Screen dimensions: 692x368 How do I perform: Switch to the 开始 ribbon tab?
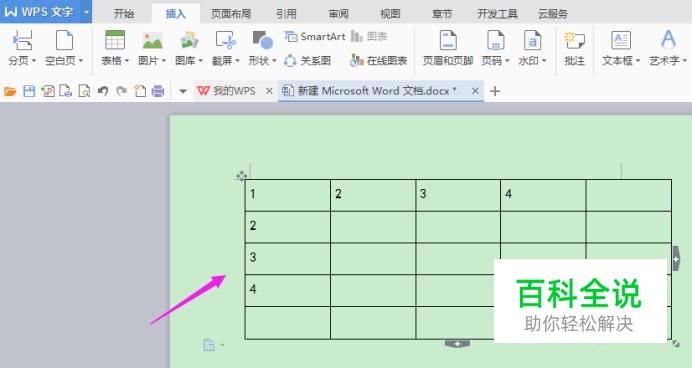(x=124, y=14)
